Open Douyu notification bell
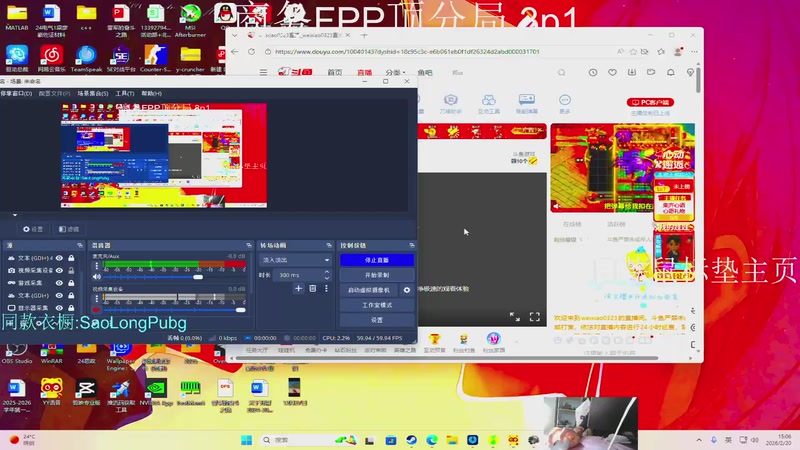 tap(671, 72)
